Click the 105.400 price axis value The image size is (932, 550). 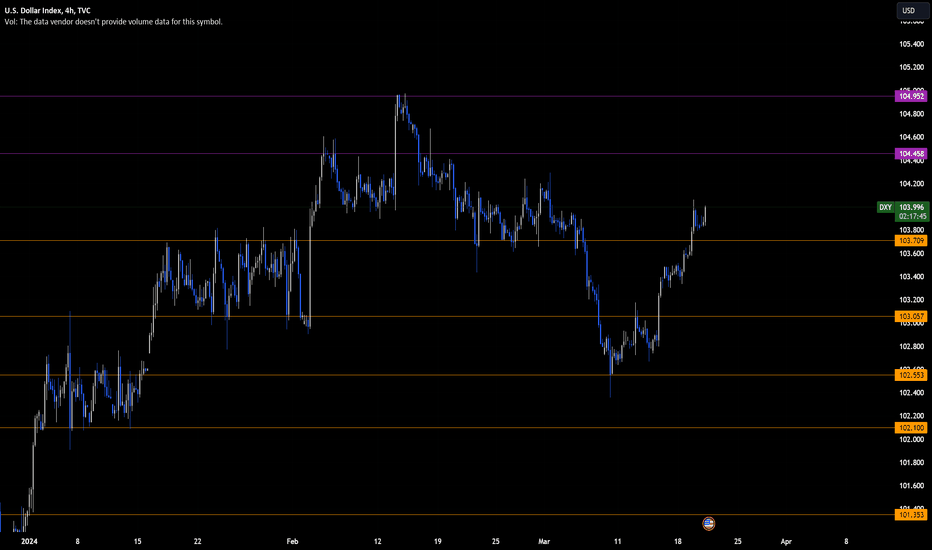pyautogui.click(x=912, y=44)
